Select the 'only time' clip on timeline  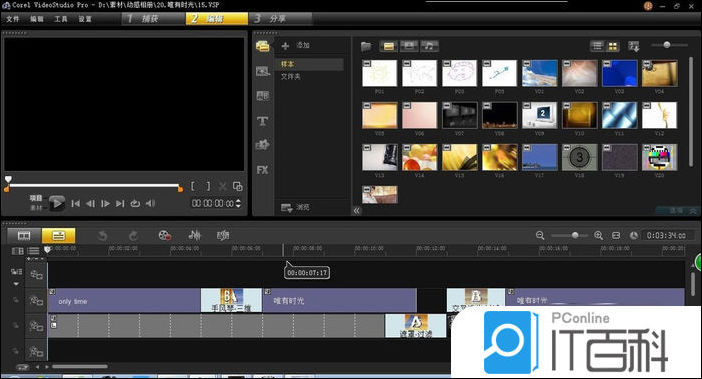click(x=124, y=301)
